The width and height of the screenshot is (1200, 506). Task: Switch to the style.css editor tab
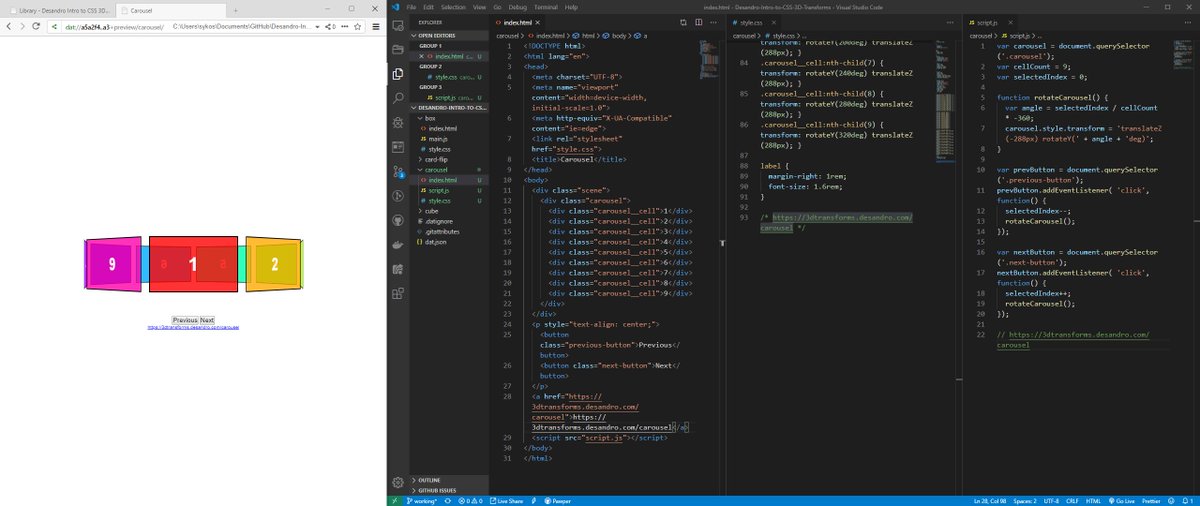click(753, 21)
